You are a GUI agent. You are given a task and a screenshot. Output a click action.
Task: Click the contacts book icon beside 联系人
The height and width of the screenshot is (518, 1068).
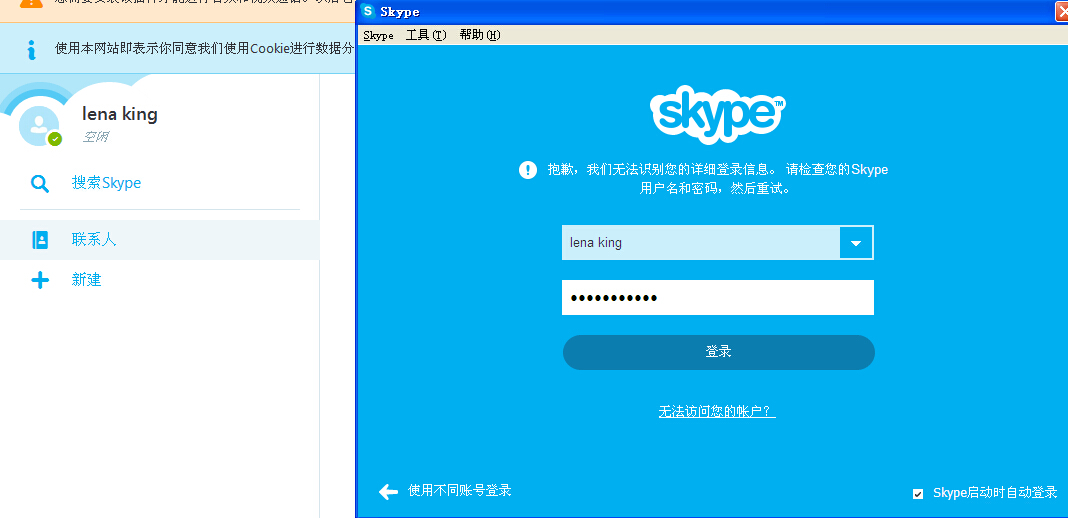pos(40,240)
